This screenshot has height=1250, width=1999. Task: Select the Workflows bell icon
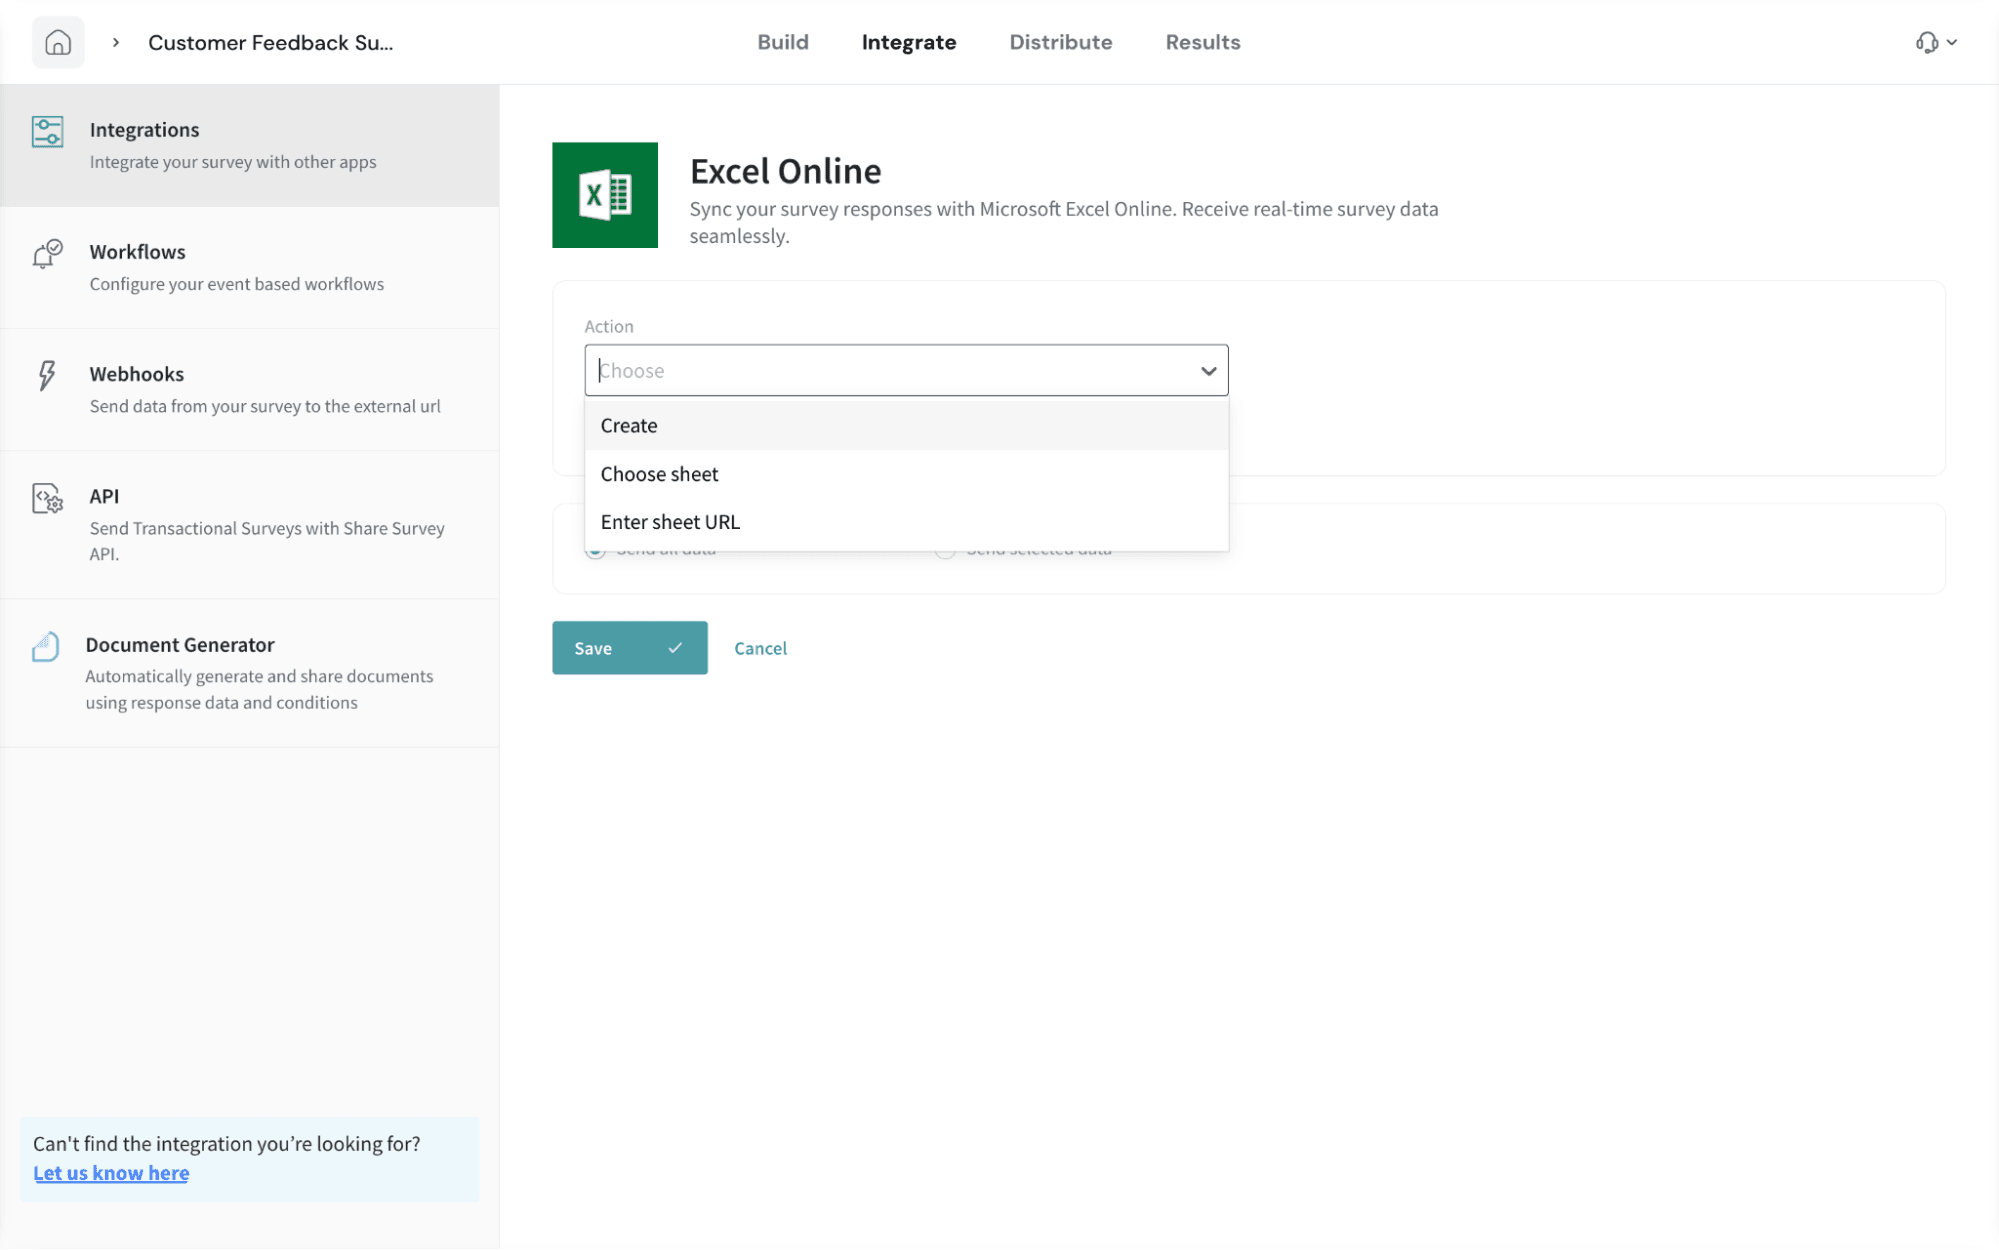click(x=47, y=254)
